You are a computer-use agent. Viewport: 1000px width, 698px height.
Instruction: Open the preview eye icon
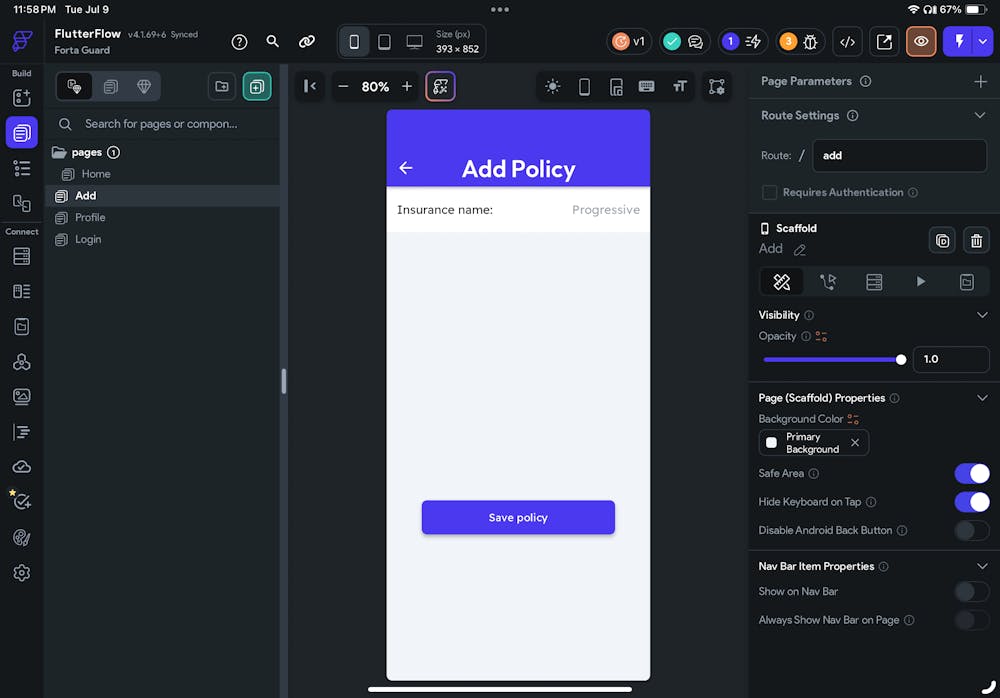pyautogui.click(x=921, y=42)
